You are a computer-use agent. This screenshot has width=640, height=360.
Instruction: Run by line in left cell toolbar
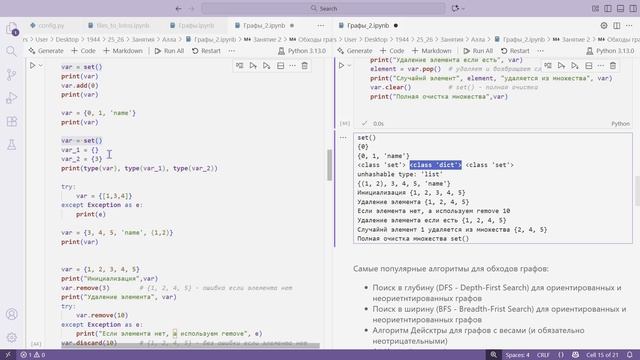240,66
